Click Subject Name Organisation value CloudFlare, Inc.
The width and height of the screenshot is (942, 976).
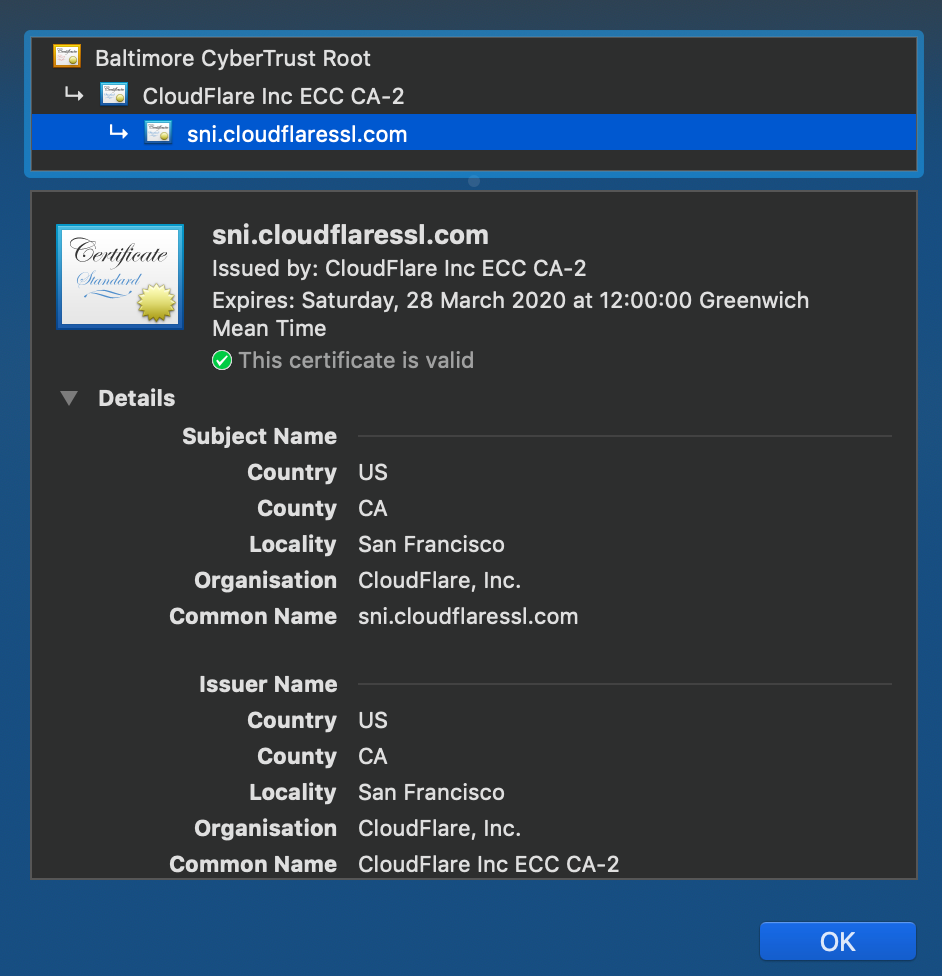440,581
